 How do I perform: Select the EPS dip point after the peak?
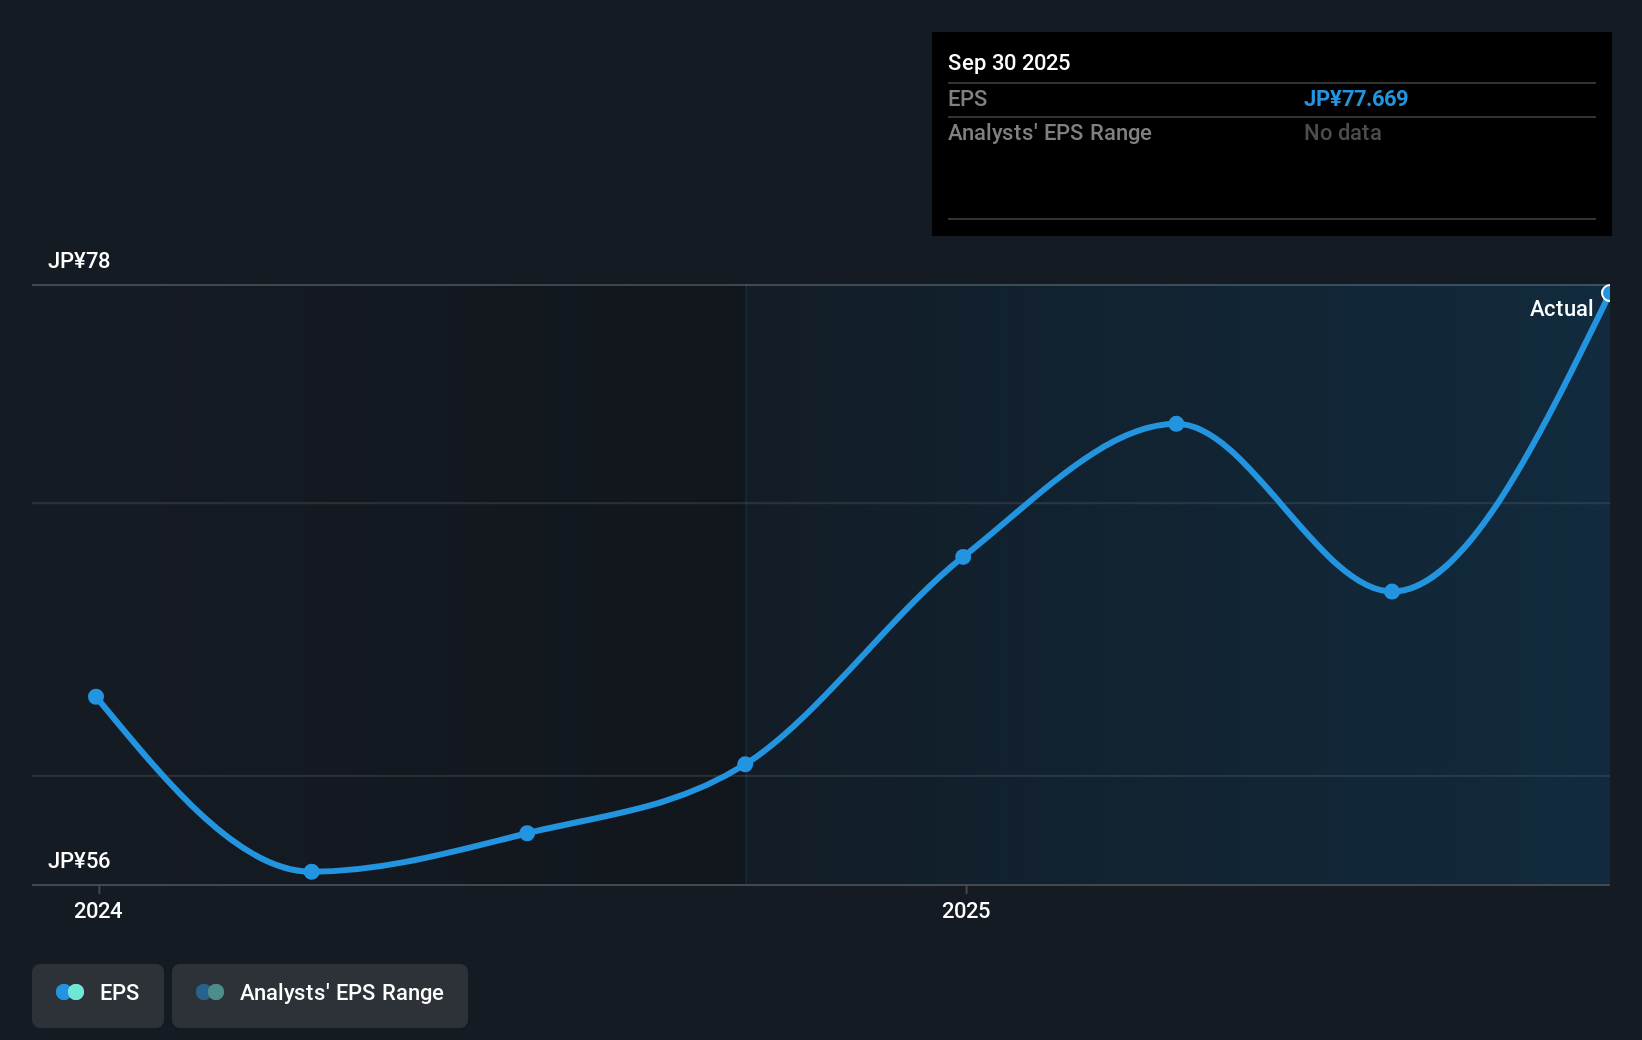[x=1392, y=592]
